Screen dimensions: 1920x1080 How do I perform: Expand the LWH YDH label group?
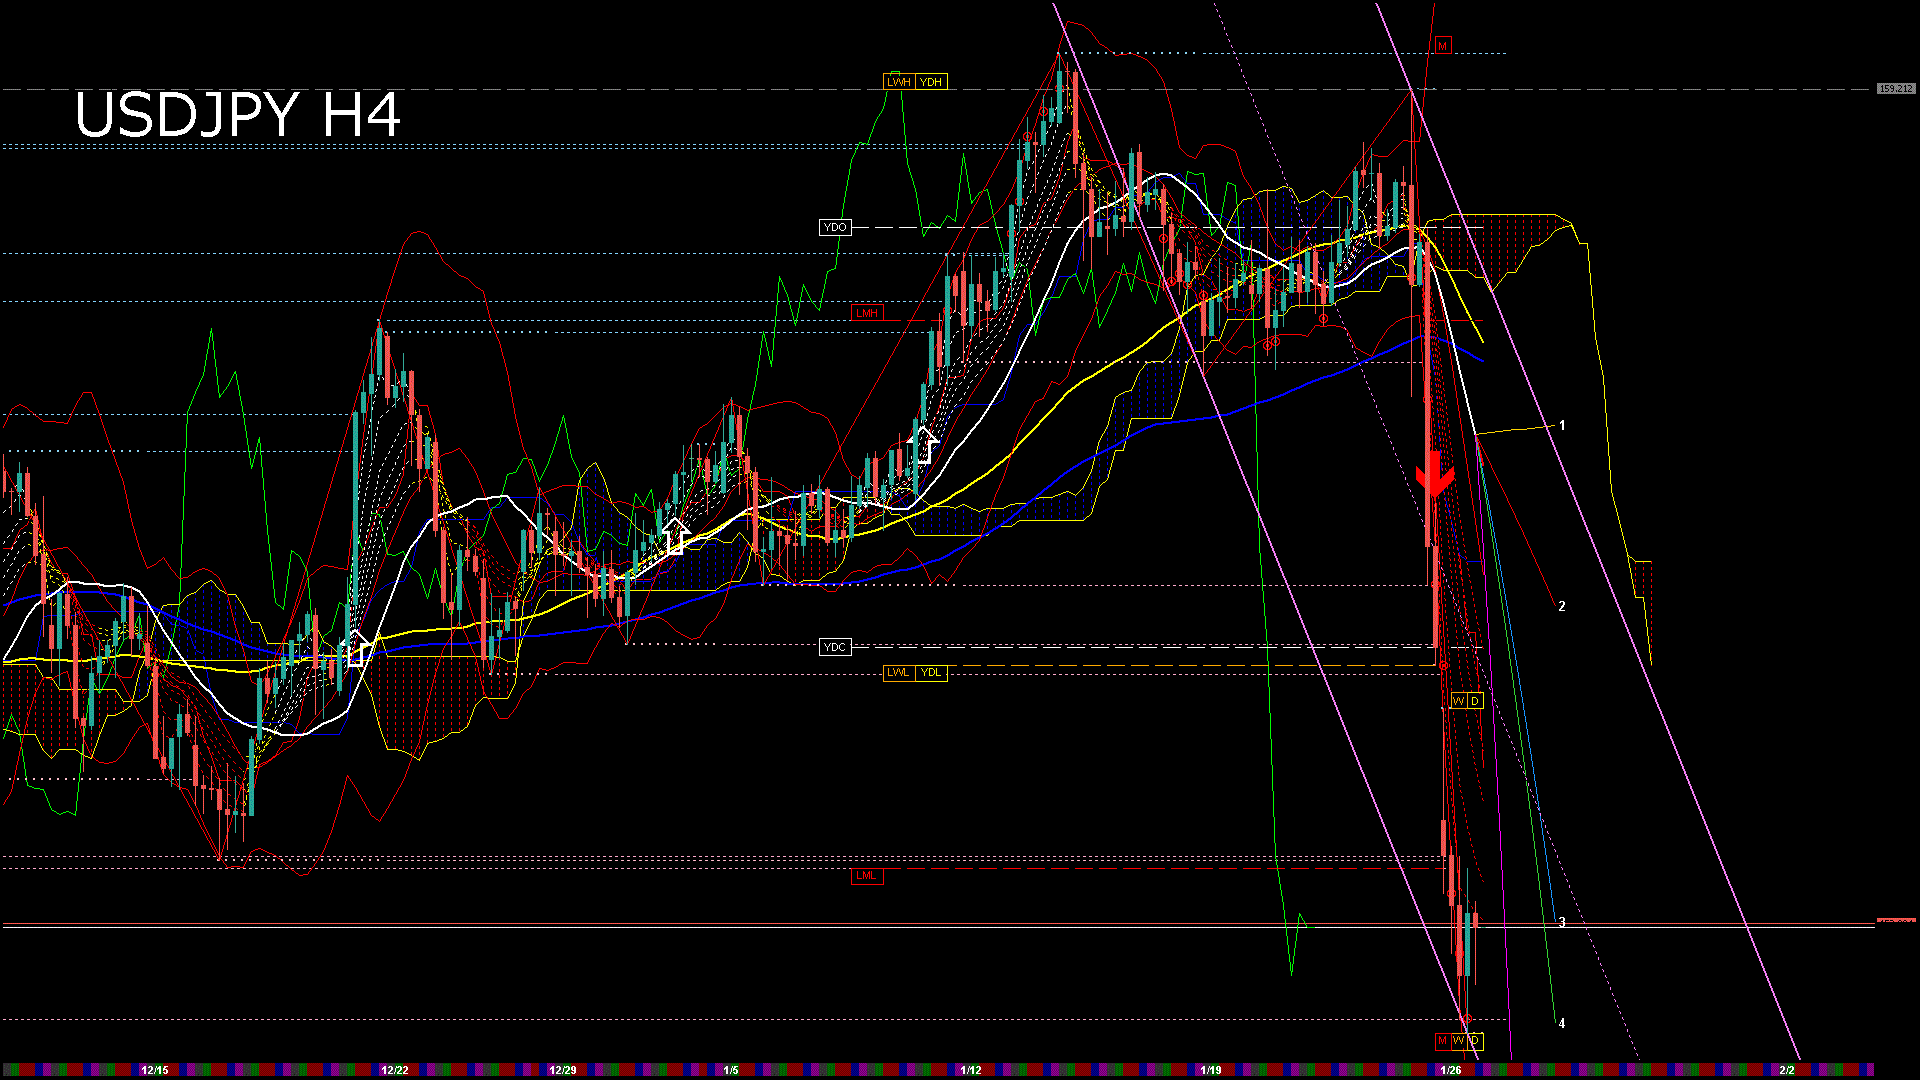(x=913, y=81)
